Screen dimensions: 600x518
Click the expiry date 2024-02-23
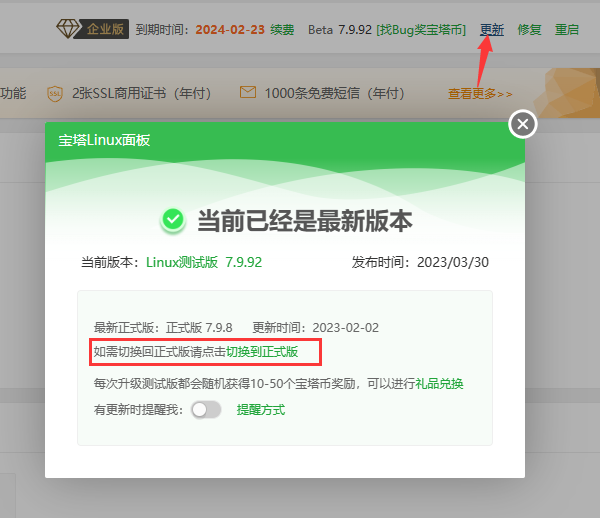pos(230,30)
